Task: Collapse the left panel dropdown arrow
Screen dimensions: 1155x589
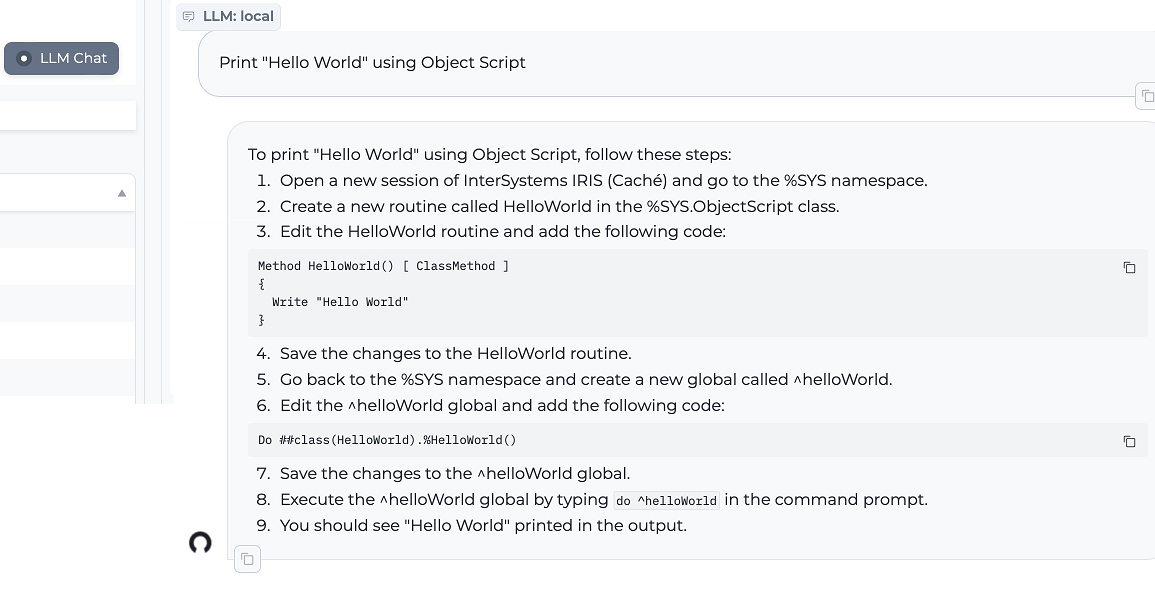Action: point(122,193)
